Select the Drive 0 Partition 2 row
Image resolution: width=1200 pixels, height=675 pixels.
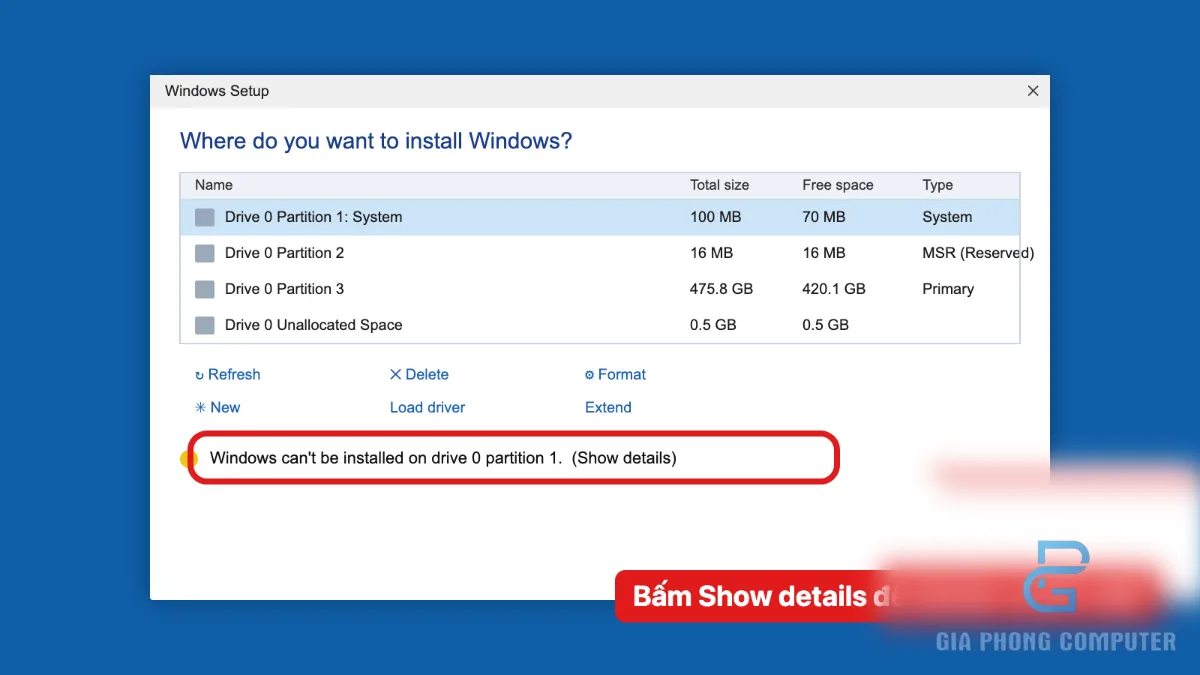click(x=600, y=253)
